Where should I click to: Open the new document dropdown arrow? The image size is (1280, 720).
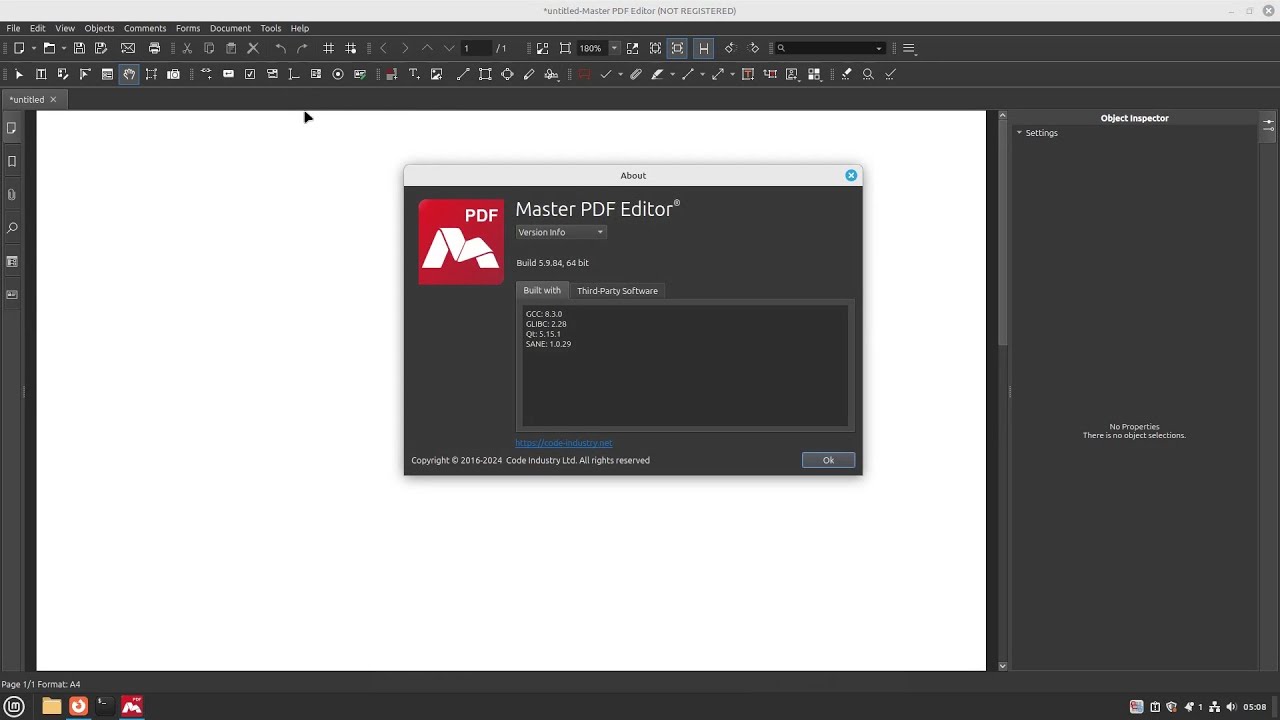[x=33, y=48]
